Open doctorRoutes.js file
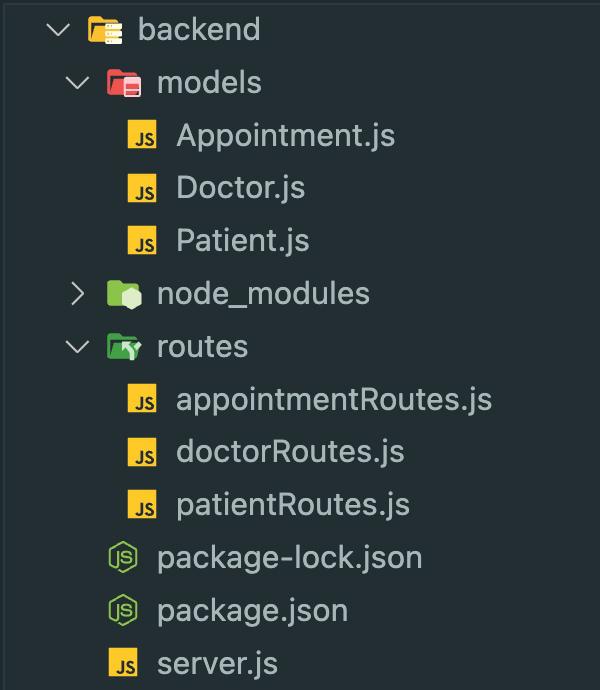The width and height of the screenshot is (600, 690). [290, 453]
